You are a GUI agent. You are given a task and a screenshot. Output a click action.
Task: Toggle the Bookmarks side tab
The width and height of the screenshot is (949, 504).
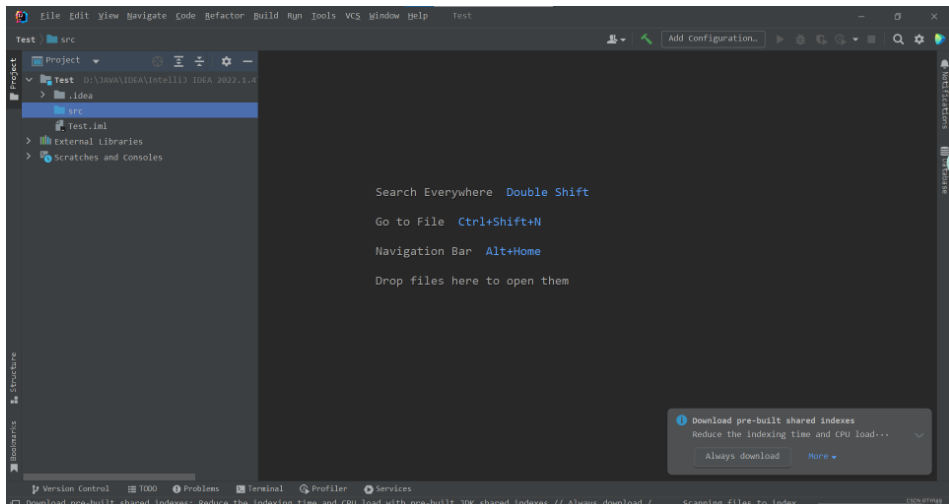coord(14,447)
